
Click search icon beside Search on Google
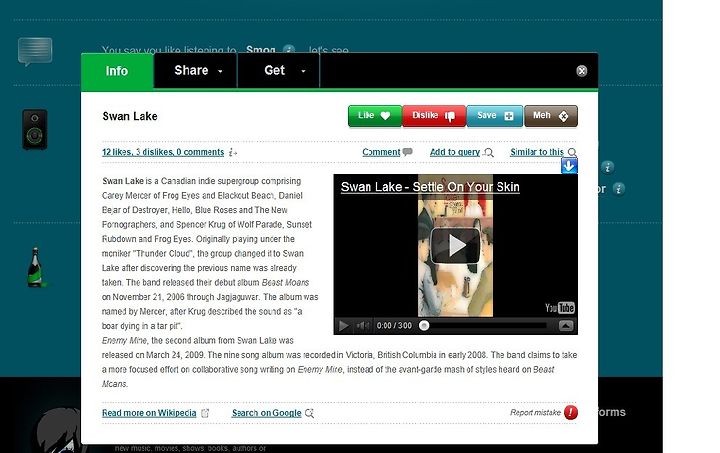[309, 413]
